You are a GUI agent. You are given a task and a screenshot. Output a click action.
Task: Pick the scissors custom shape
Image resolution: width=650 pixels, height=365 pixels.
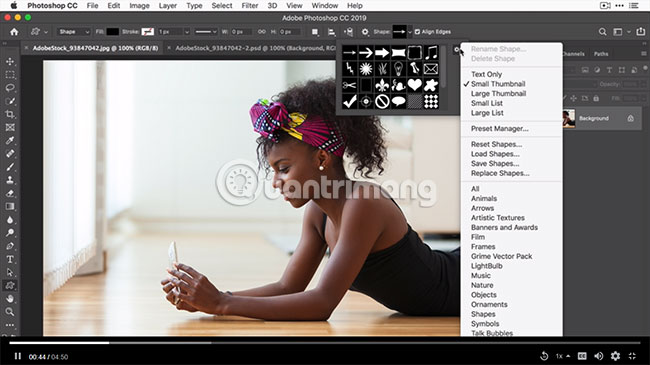point(350,85)
